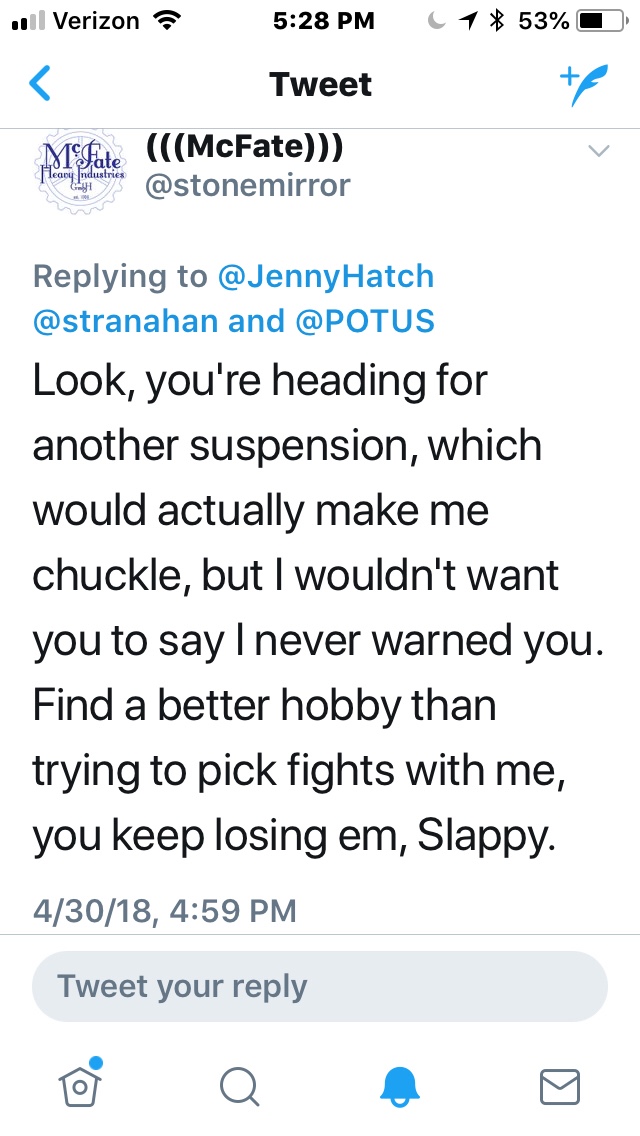Tap the 4/30/18 4:59 PM timestamp
The width and height of the screenshot is (640, 1136).
tap(165, 910)
